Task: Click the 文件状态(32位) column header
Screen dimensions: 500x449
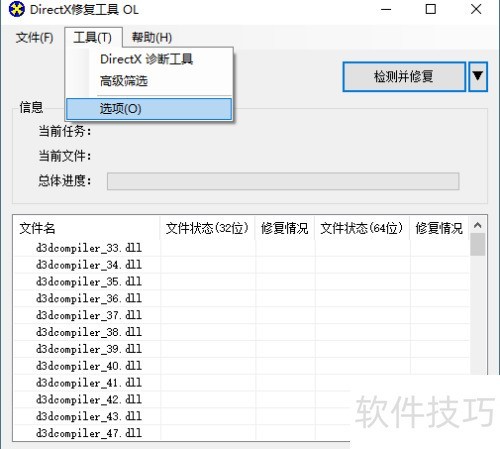Action: (207, 228)
